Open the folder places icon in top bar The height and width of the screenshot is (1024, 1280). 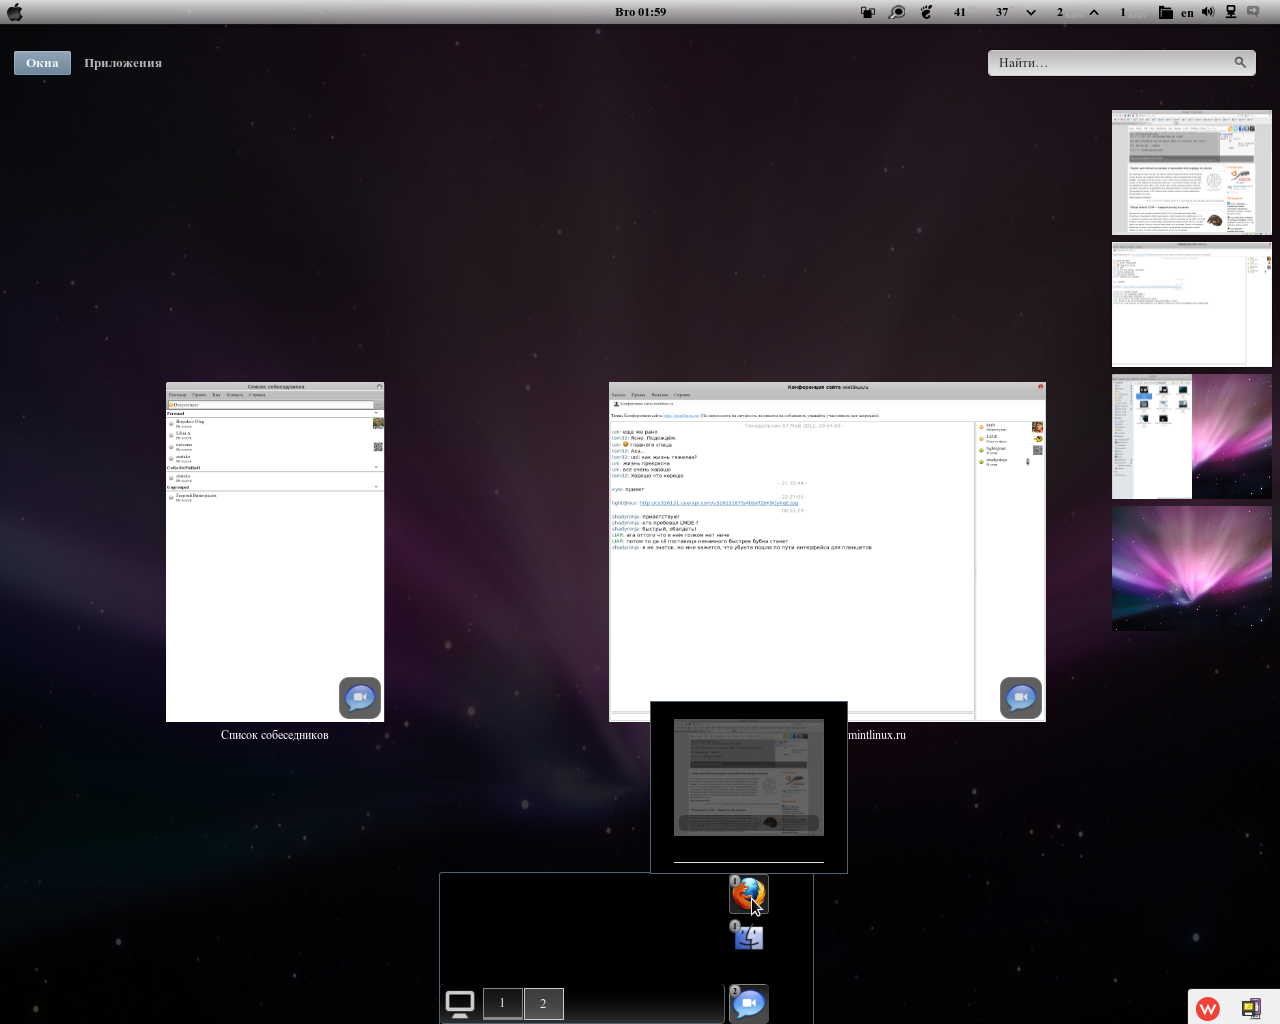click(1166, 12)
